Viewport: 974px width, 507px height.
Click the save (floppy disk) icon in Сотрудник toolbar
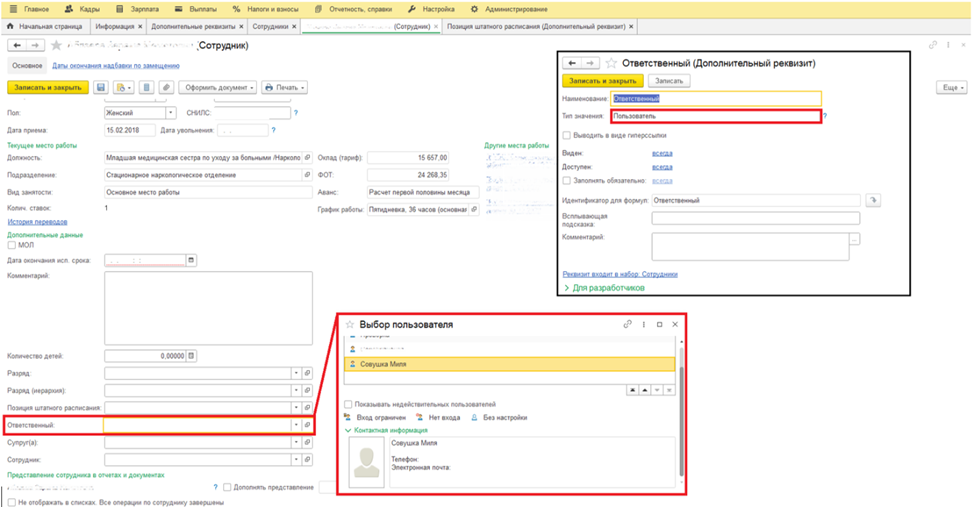(x=101, y=88)
